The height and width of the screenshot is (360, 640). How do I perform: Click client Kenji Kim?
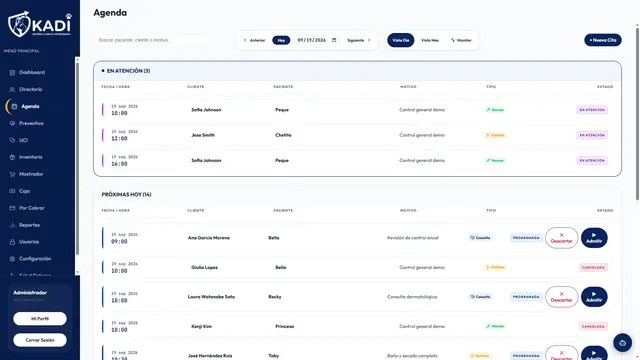coord(202,327)
